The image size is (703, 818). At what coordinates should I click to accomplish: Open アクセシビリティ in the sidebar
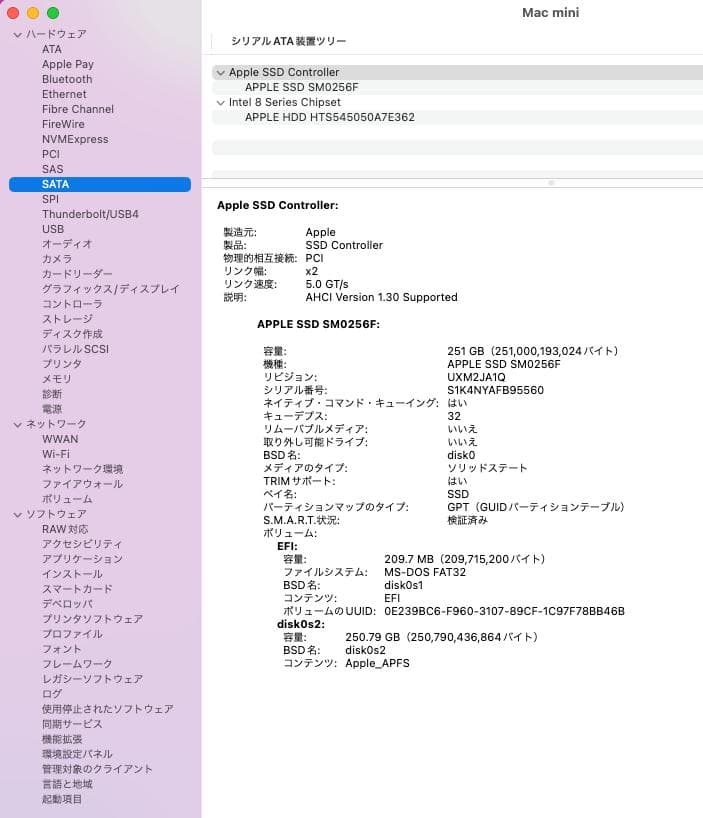(x=82, y=545)
